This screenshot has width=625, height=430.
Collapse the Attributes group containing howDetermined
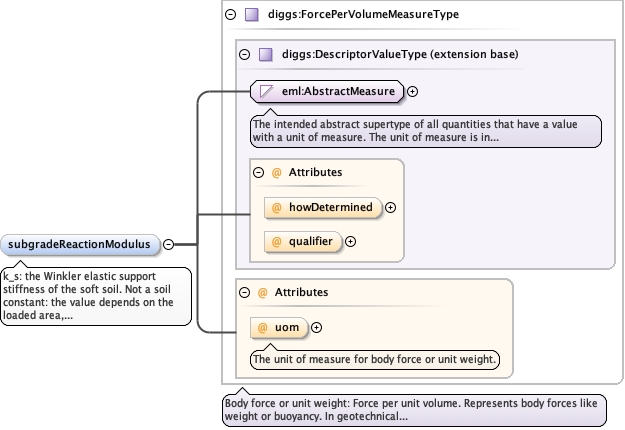[258, 172]
